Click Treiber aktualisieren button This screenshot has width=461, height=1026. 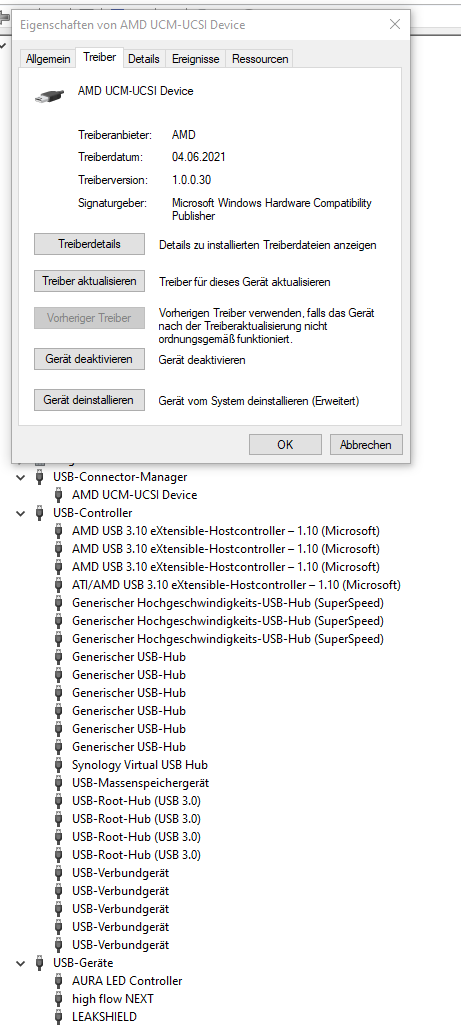pos(89,281)
